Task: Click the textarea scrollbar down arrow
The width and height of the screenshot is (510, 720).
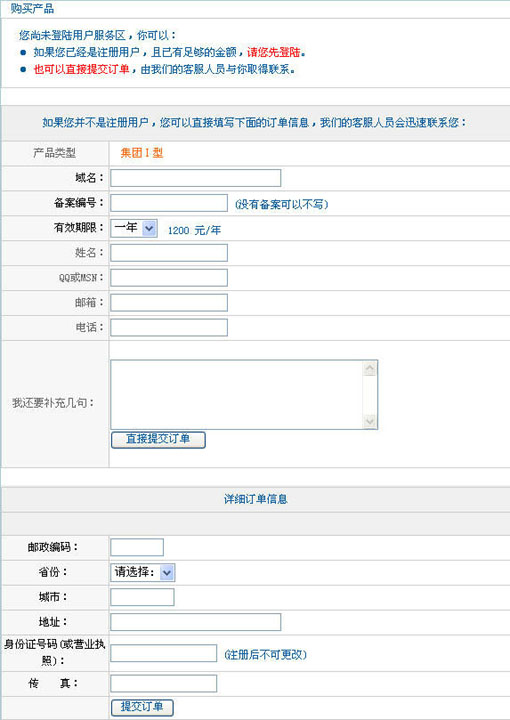Action: pos(370,421)
